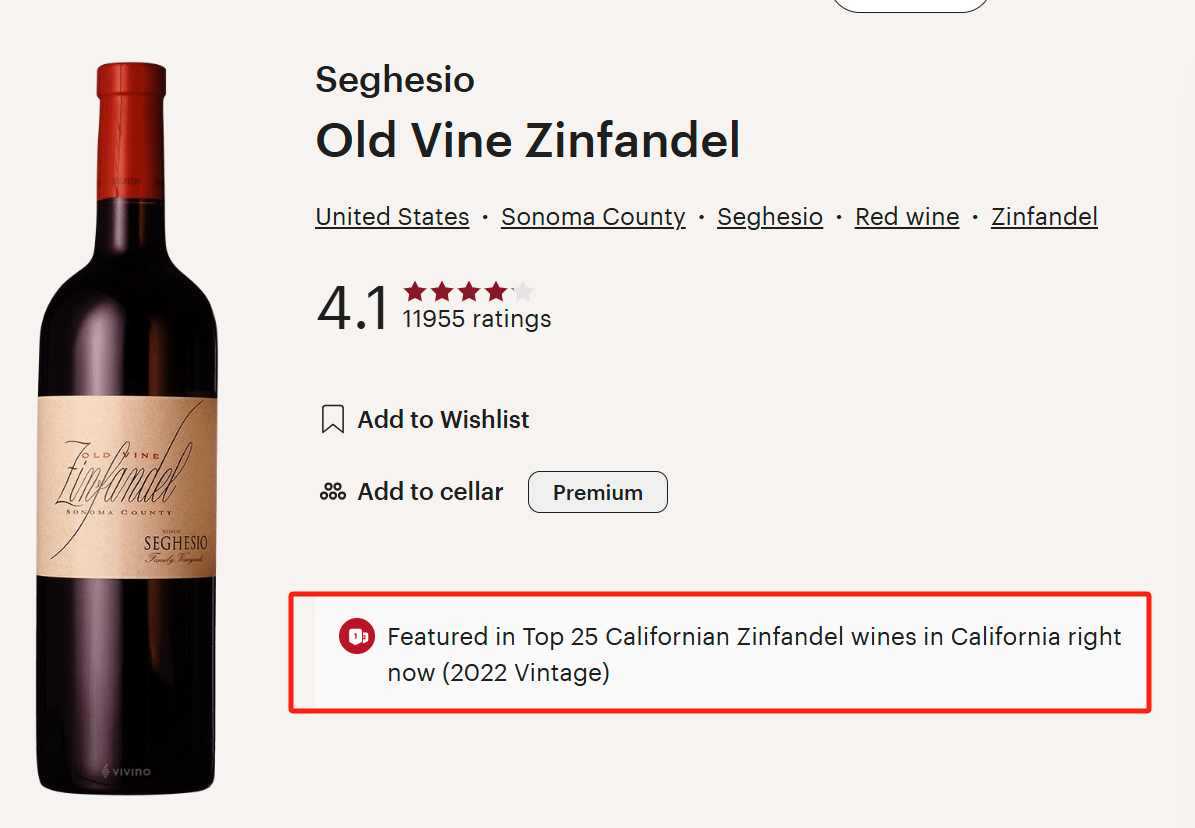Click the grapes cellar icon
Image resolution: width=1195 pixels, height=828 pixels.
coord(332,492)
